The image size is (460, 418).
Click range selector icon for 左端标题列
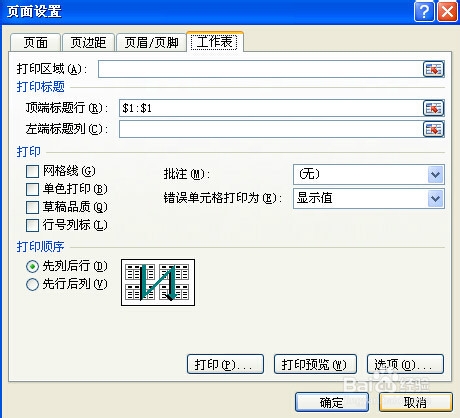coord(433,129)
